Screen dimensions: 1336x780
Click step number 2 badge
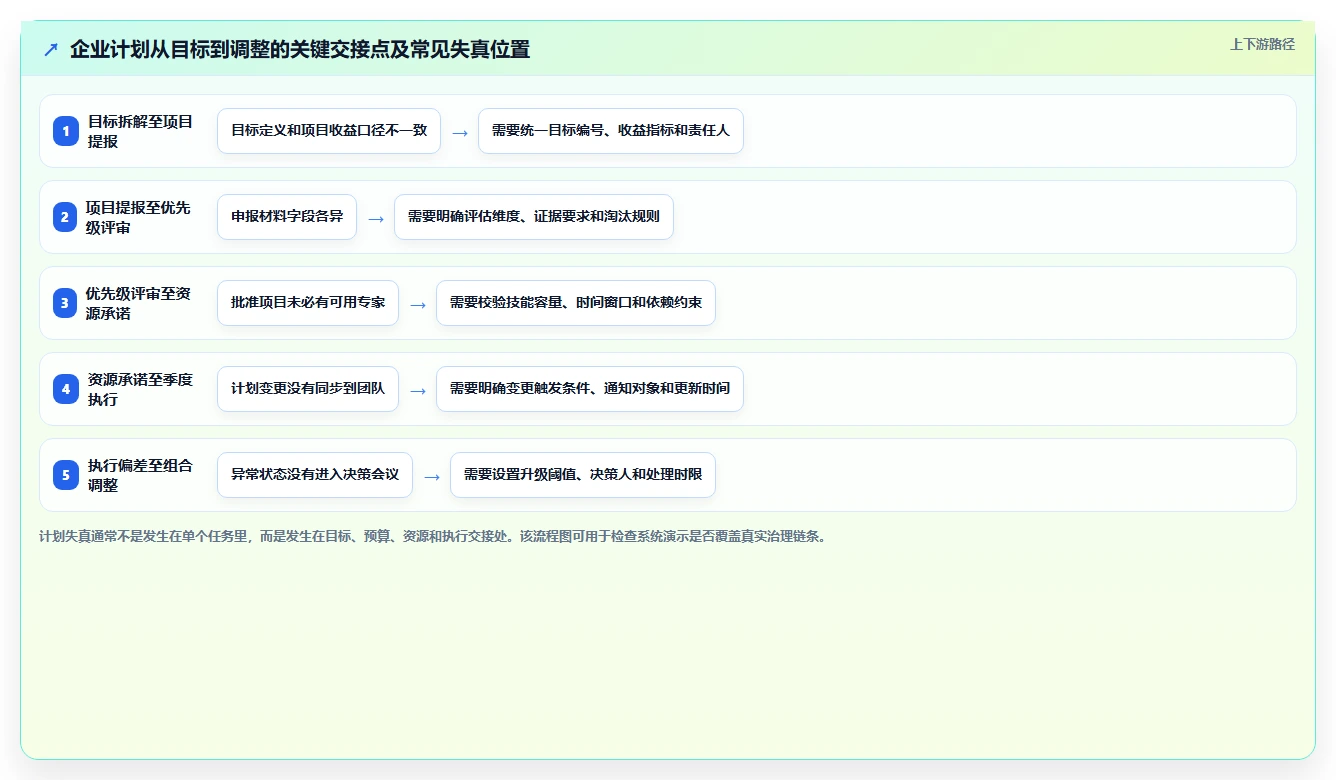tap(66, 217)
